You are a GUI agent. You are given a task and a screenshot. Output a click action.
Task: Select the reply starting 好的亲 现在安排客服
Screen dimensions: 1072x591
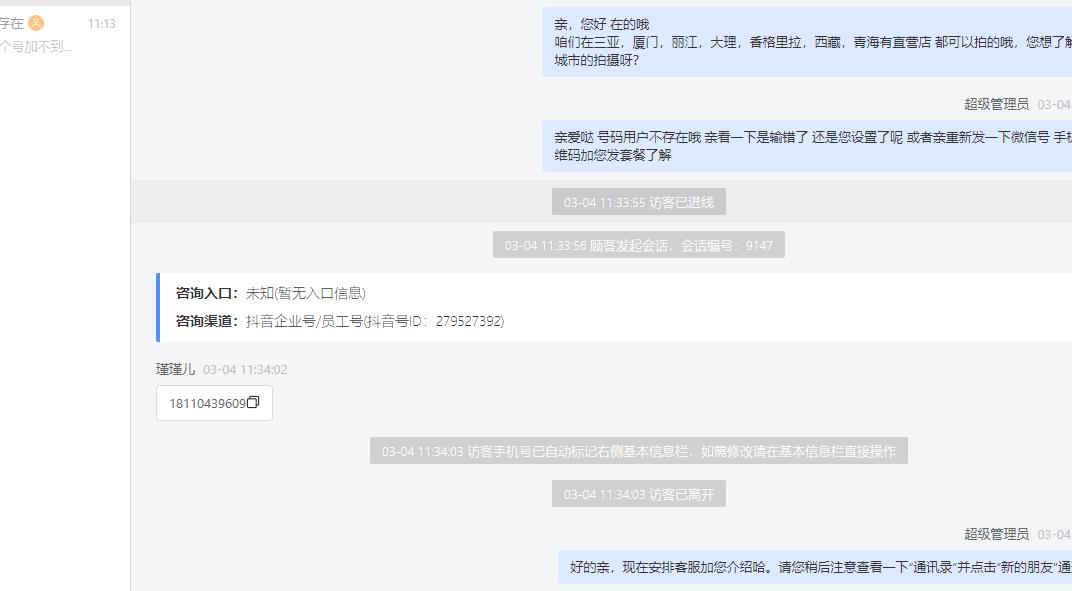(815, 567)
